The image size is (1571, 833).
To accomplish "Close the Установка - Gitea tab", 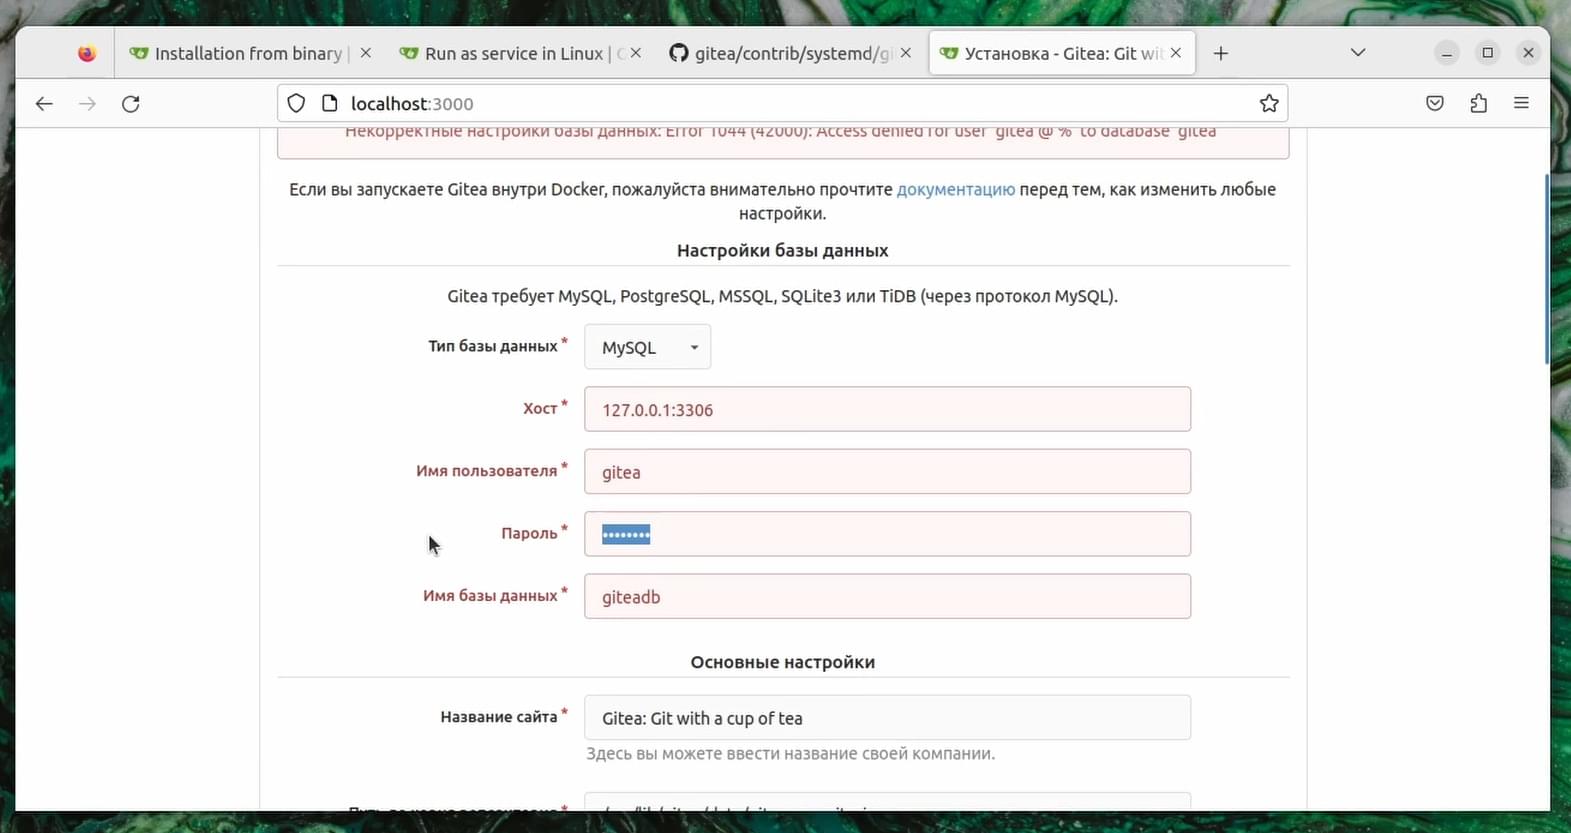I will 1176,53.
